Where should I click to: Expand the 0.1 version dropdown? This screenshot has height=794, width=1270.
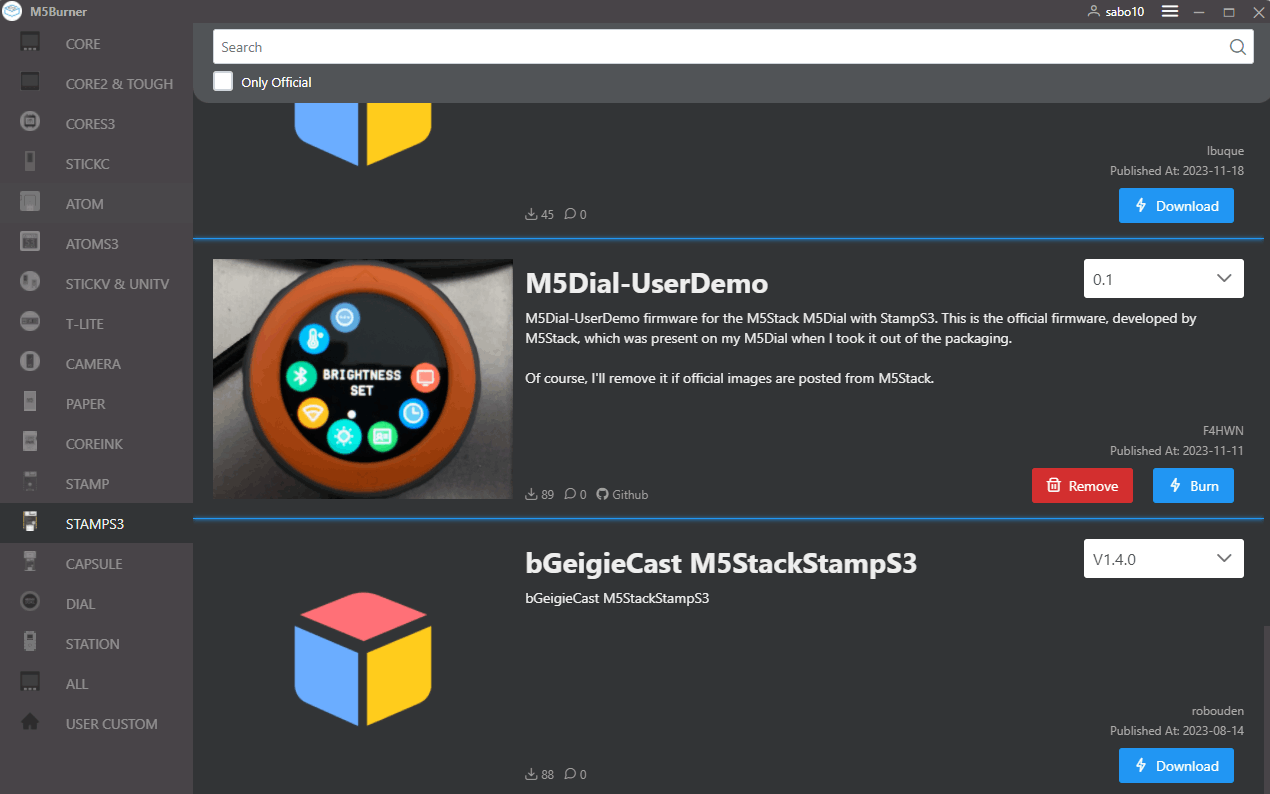(x=1164, y=279)
